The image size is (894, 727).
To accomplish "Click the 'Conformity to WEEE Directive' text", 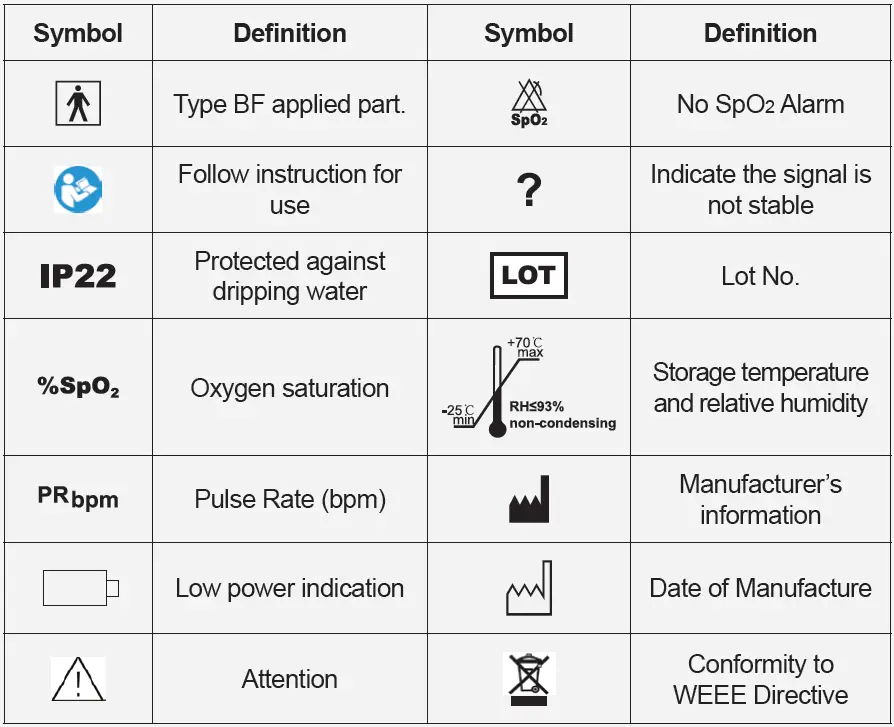I will (x=760, y=679).
